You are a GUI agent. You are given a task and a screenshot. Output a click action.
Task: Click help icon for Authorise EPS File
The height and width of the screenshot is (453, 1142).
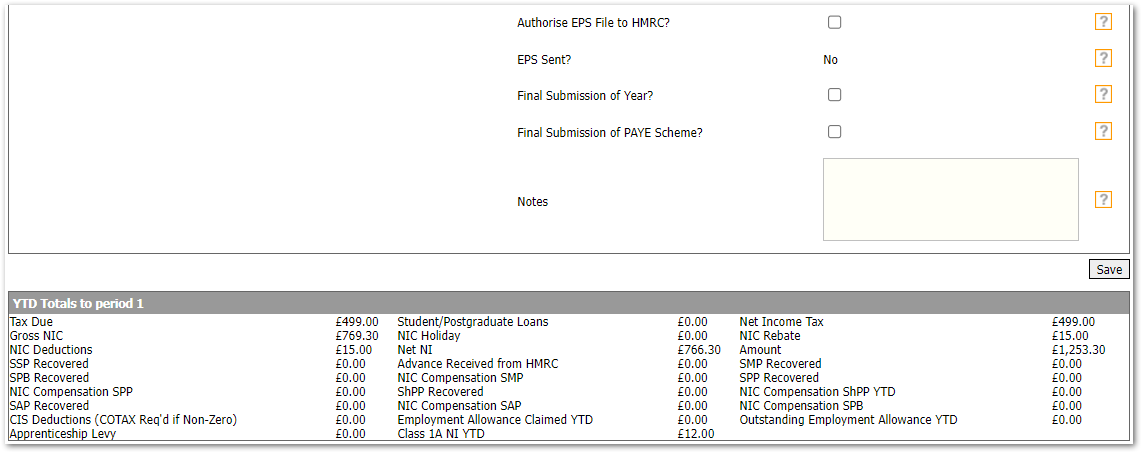tap(1103, 22)
